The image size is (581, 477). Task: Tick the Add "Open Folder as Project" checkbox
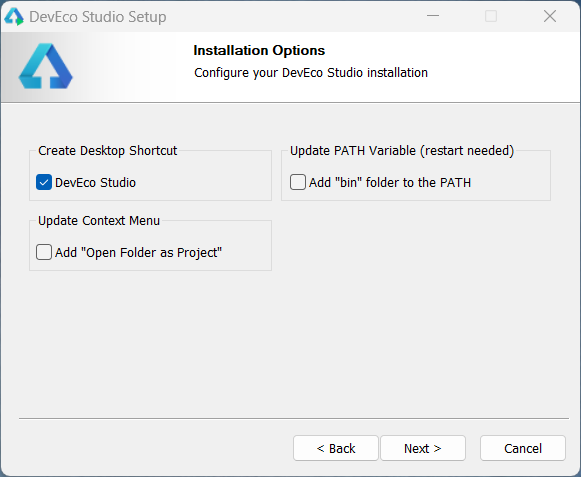(44, 252)
